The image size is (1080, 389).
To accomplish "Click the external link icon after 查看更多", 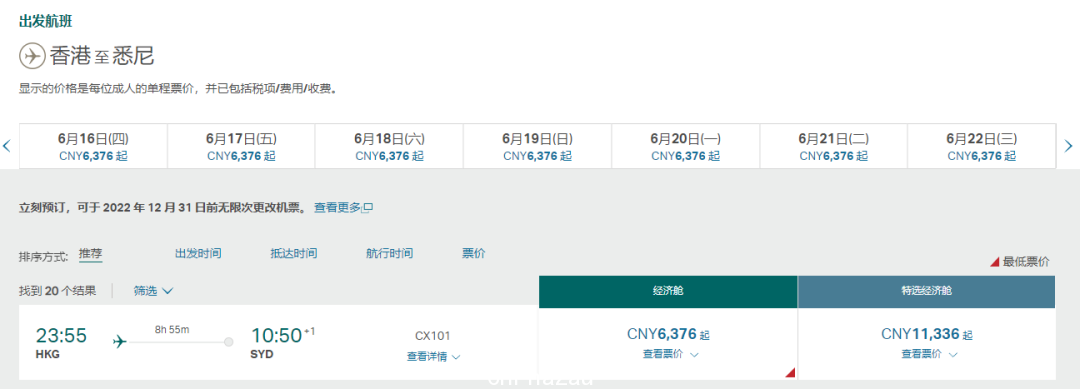I will point(368,207).
